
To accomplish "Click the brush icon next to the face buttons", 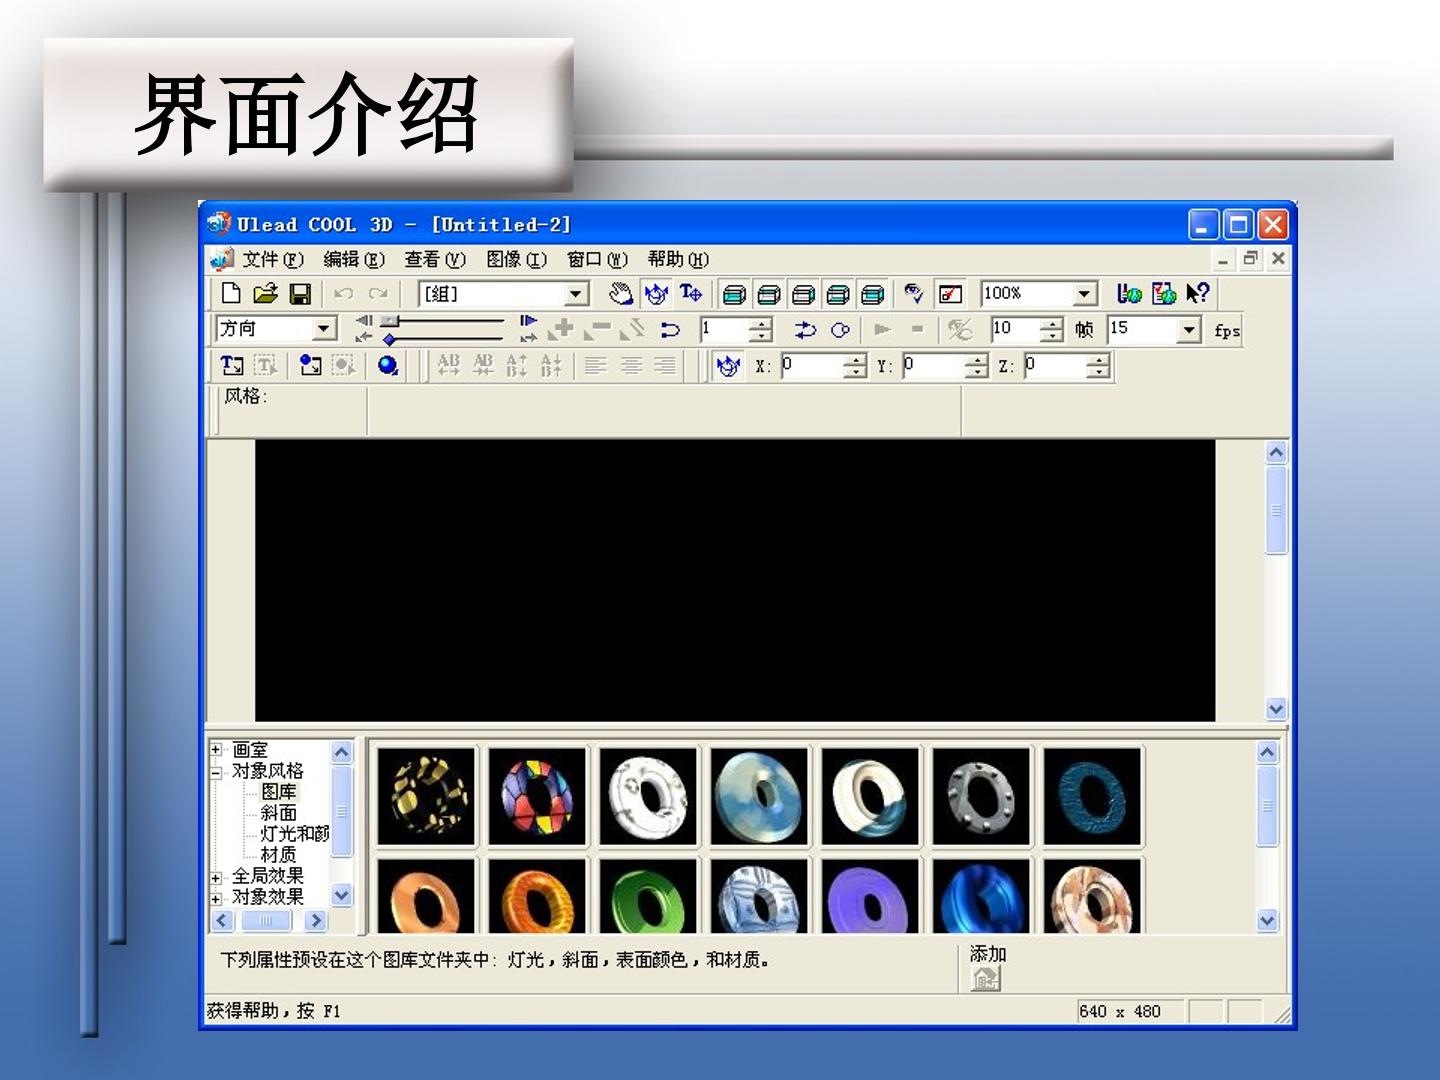I will [914, 293].
